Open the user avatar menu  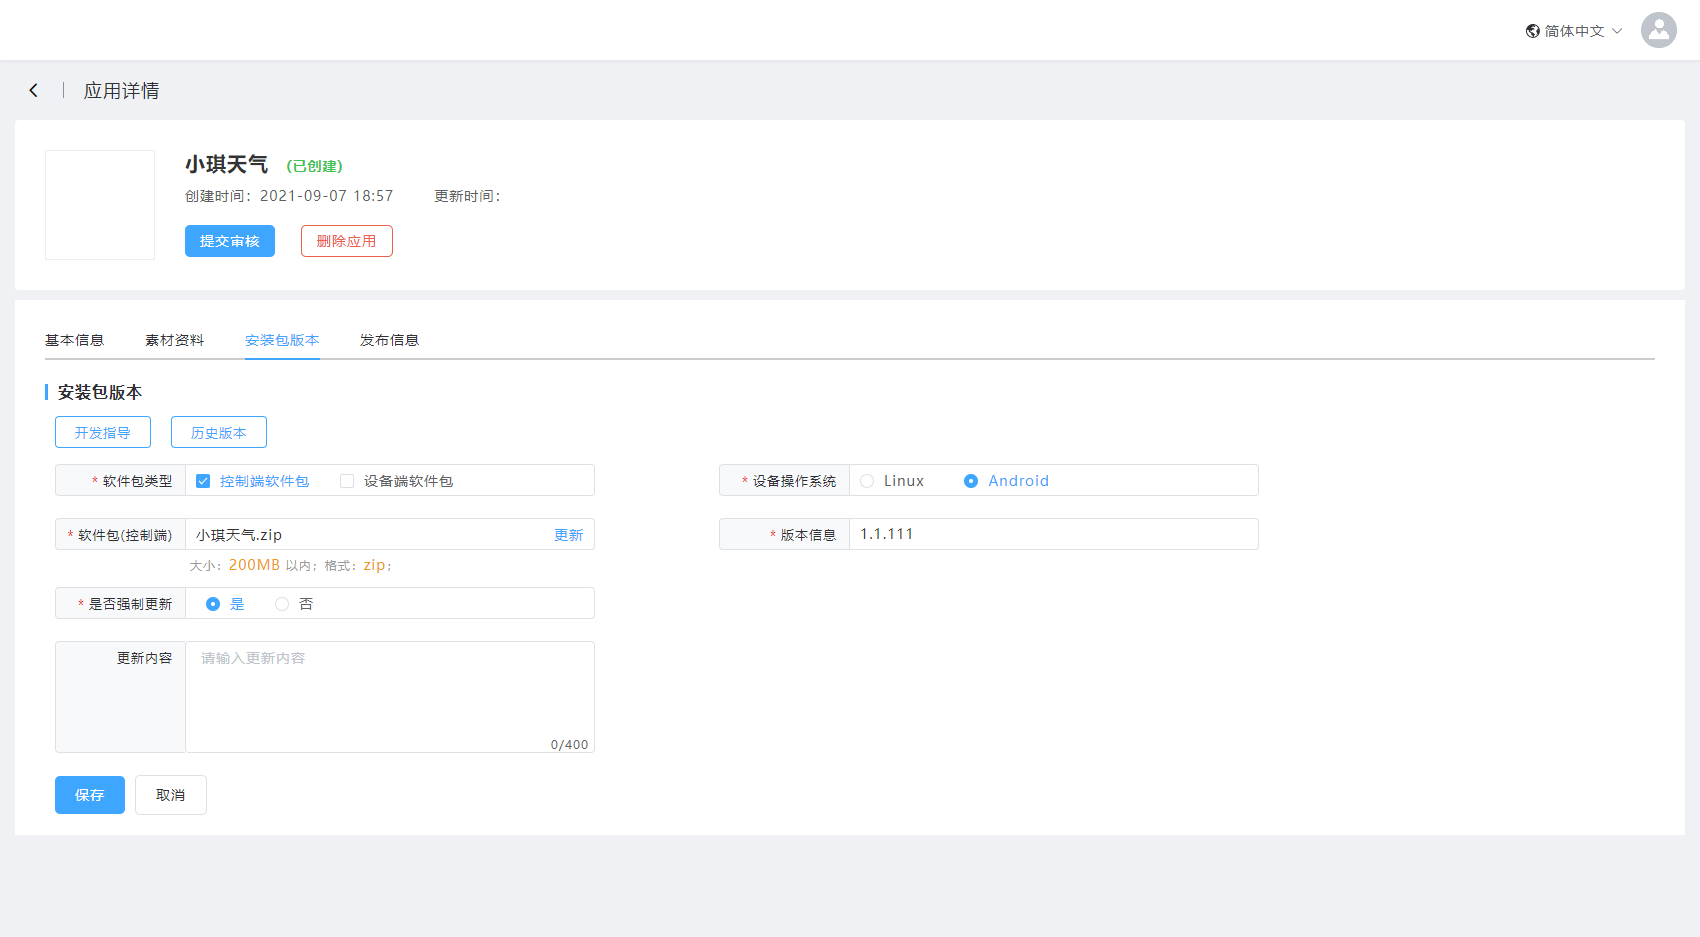(1658, 30)
